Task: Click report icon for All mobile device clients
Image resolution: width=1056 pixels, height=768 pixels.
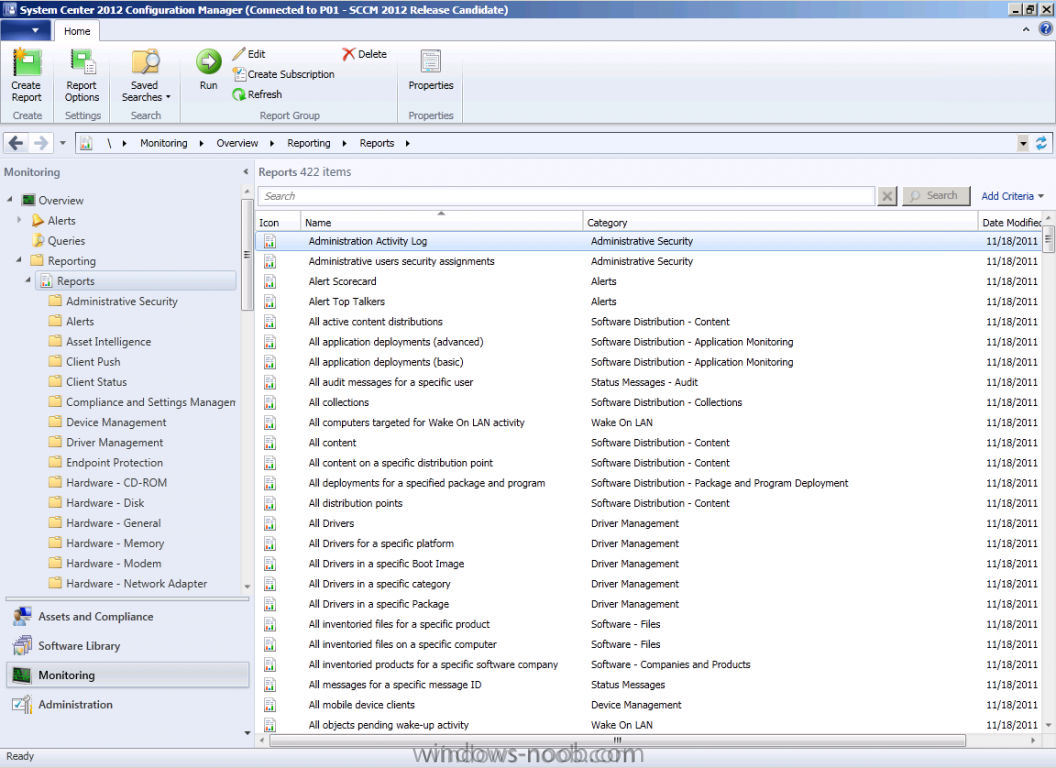Action: click(270, 705)
